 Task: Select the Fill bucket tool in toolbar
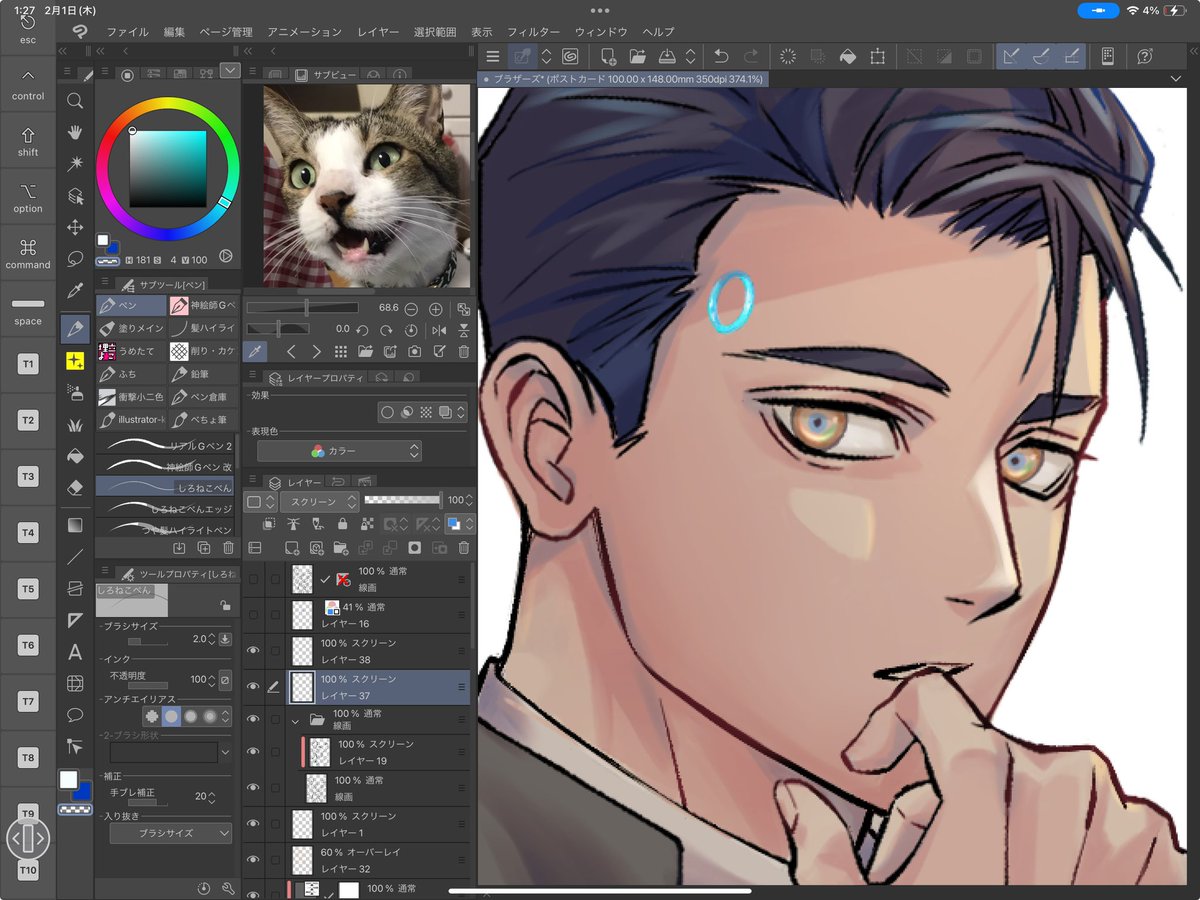75,455
